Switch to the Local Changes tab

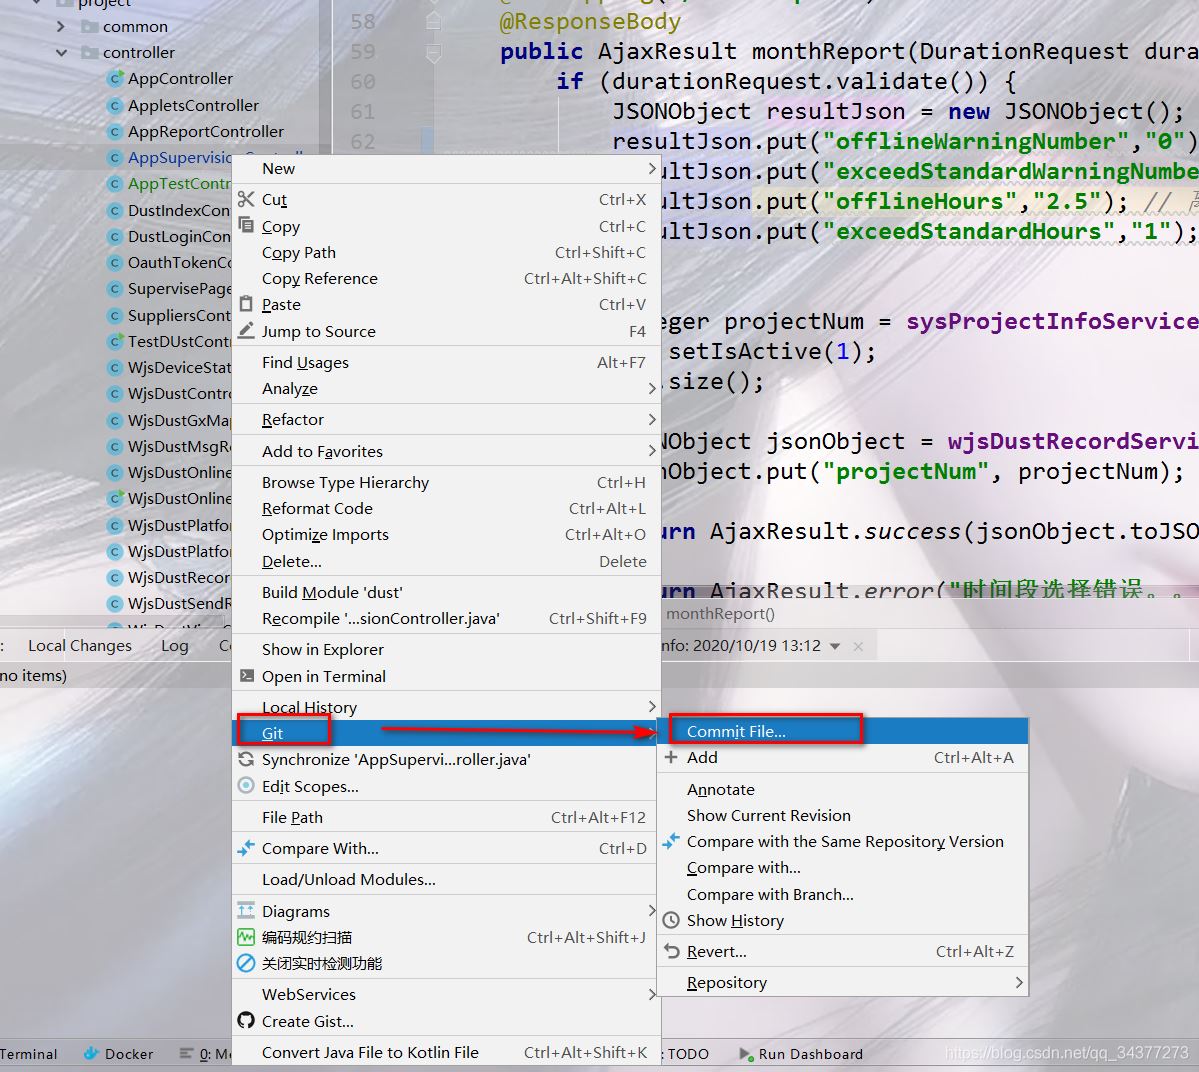coord(80,645)
